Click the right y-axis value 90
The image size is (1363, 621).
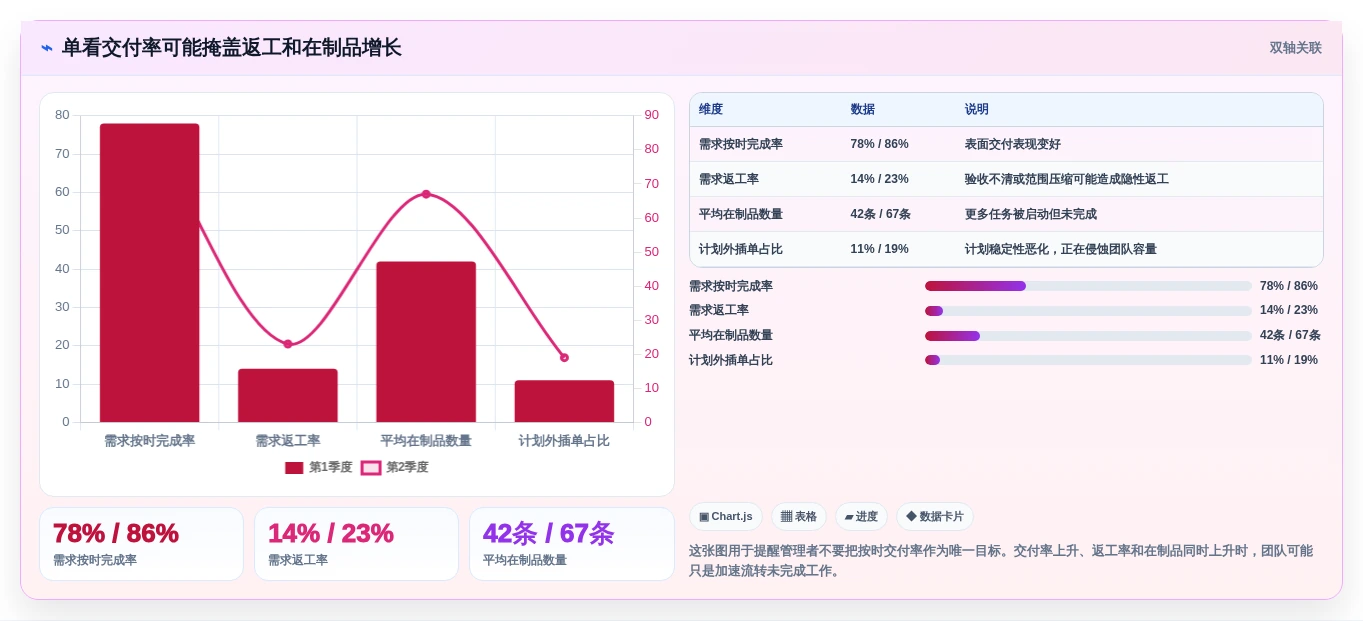[x=651, y=115]
